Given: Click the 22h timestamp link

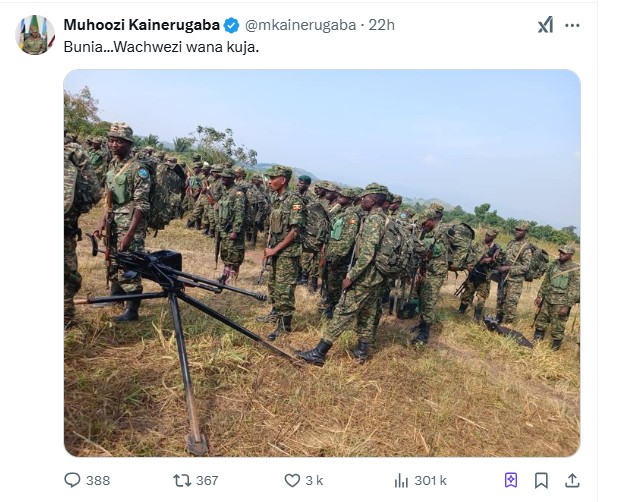Looking at the screenshot, I should pyautogui.click(x=381, y=25).
